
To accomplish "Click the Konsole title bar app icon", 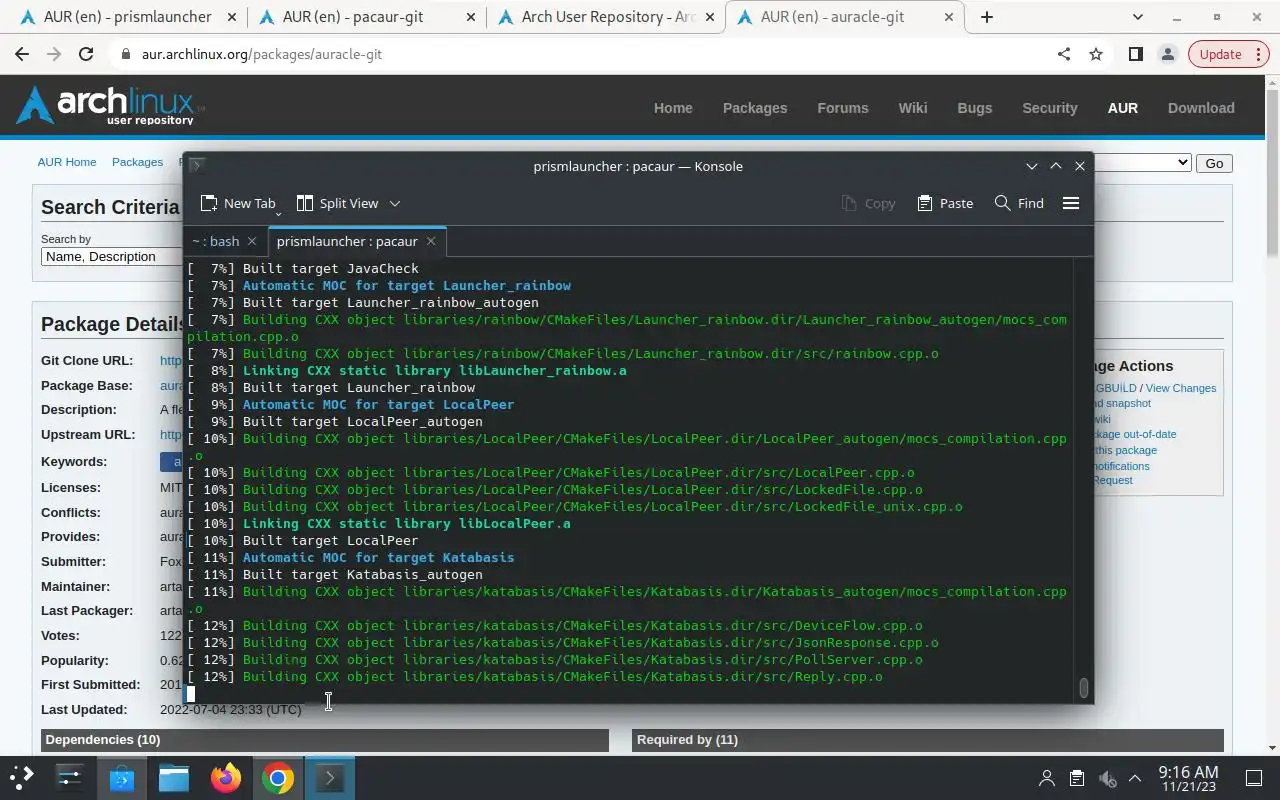I will click(197, 166).
